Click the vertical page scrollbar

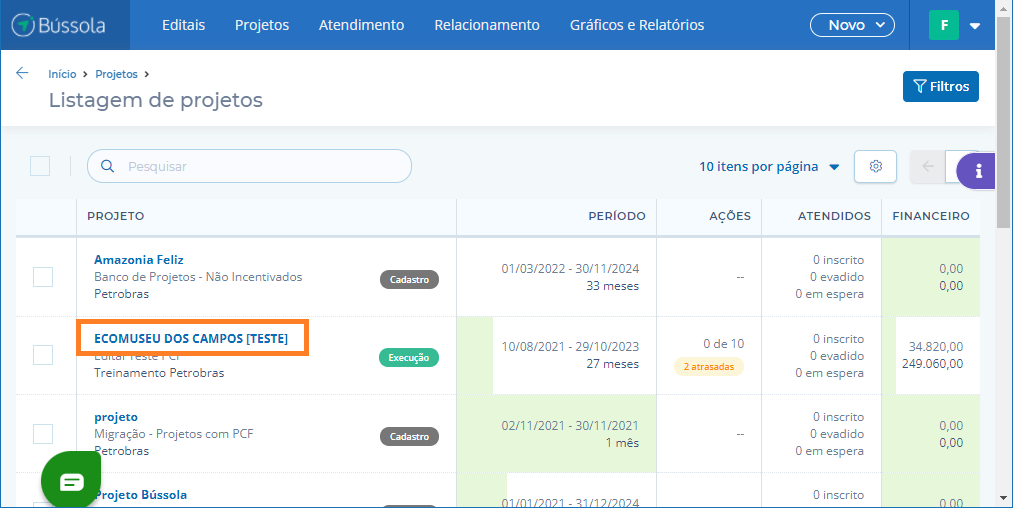coord(1003,123)
